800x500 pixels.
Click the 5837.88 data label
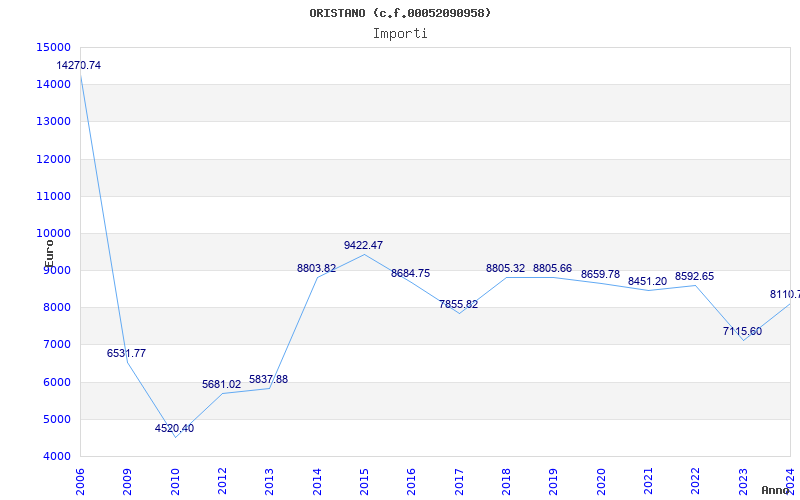tap(268, 379)
